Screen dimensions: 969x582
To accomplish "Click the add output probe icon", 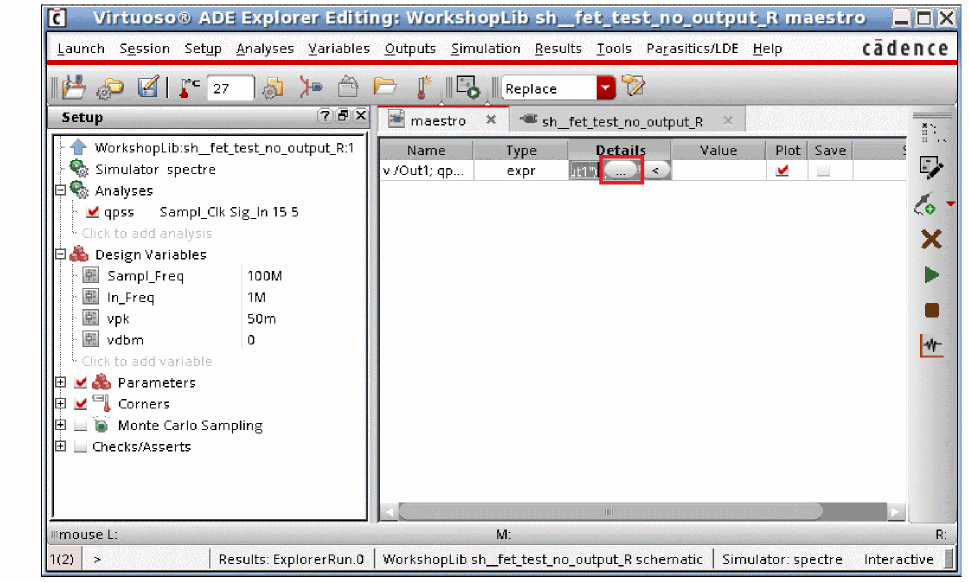I will tap(925, 203).
